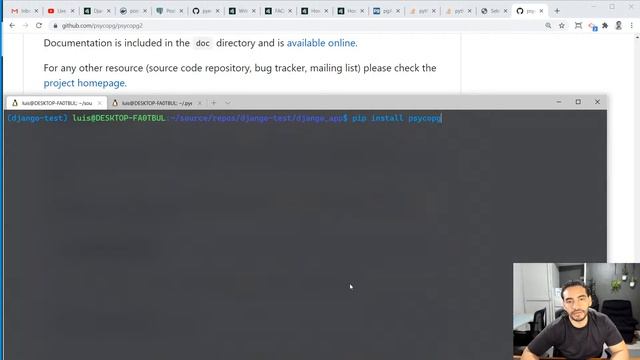Click the extension icon with blue badge
This screenshot has width=640, height=360.
pyautogui.click(x=592, y=26)
